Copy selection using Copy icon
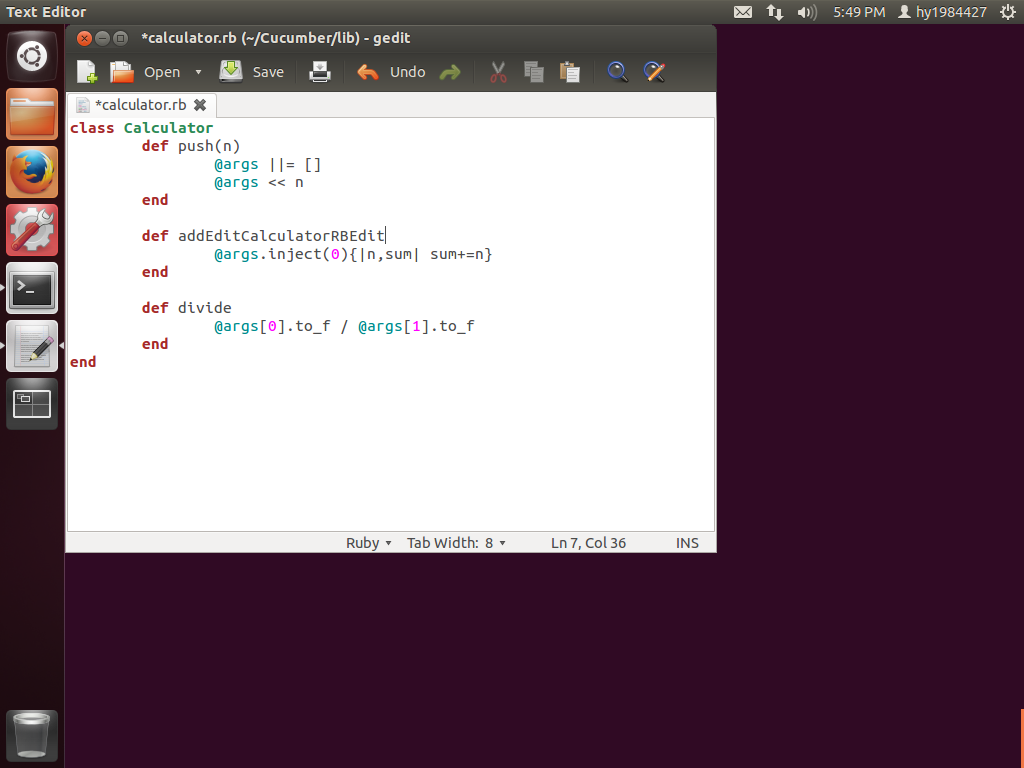The width and height of the screenshot is (1024, 768). coord(534,72)
